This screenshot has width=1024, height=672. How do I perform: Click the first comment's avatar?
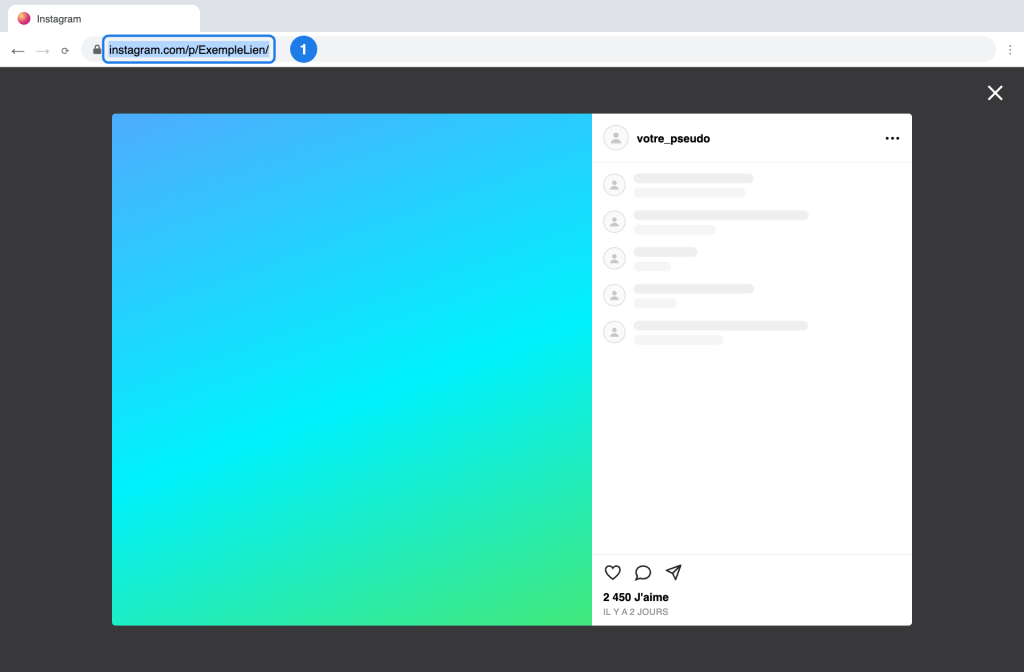615,185
